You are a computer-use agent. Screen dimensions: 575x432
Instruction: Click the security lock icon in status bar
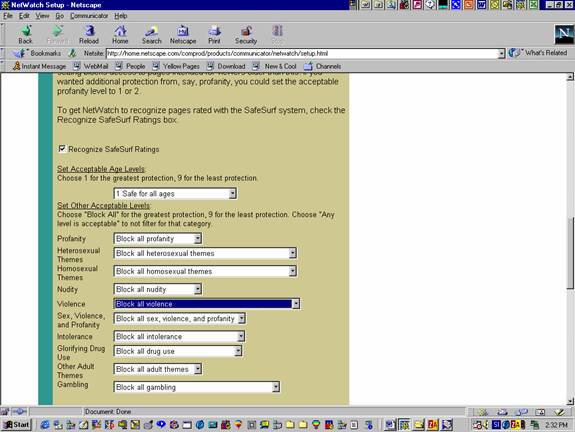tap(5, 411)
